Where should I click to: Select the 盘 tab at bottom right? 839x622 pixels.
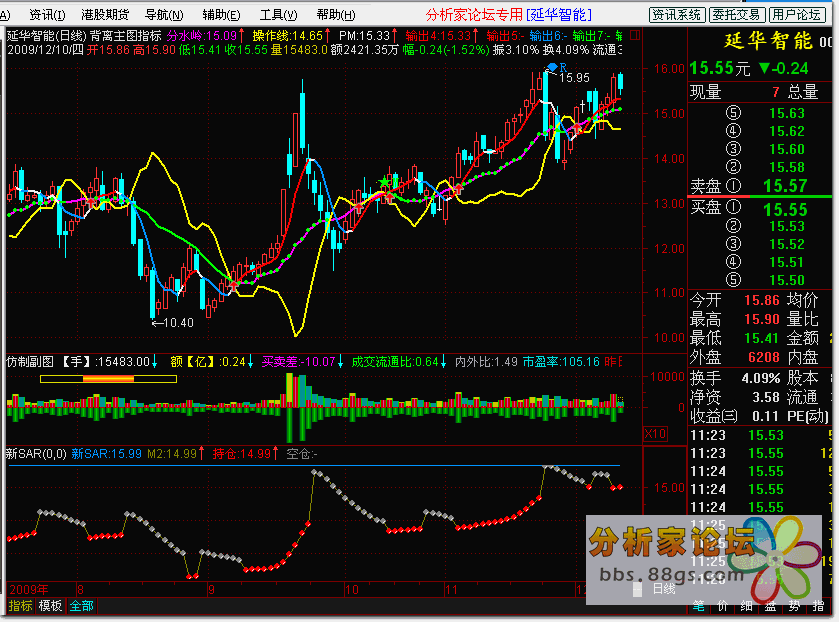[x=771, y=606]
